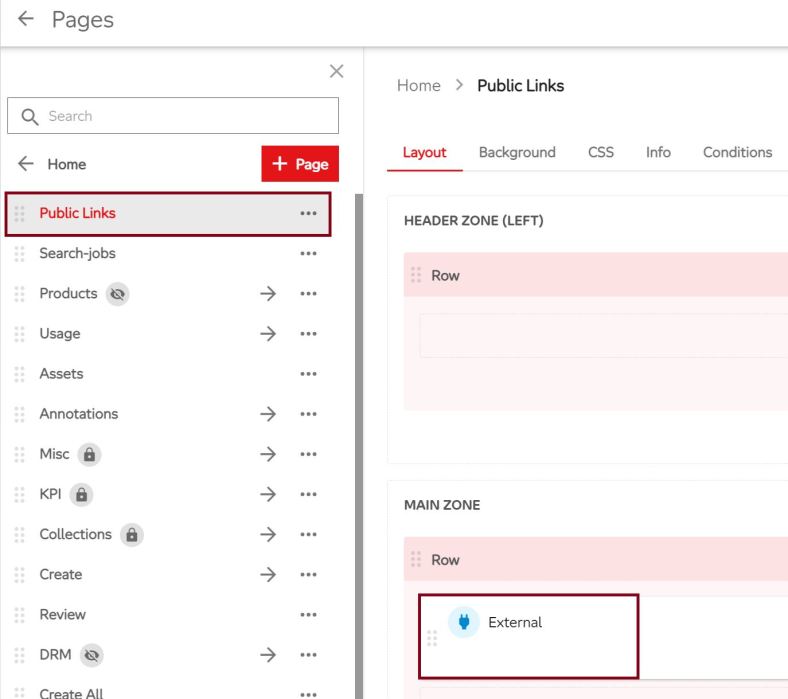Toggle the hidden eye icon on DRM
788x699 pixels.
(x=92, y=655)
